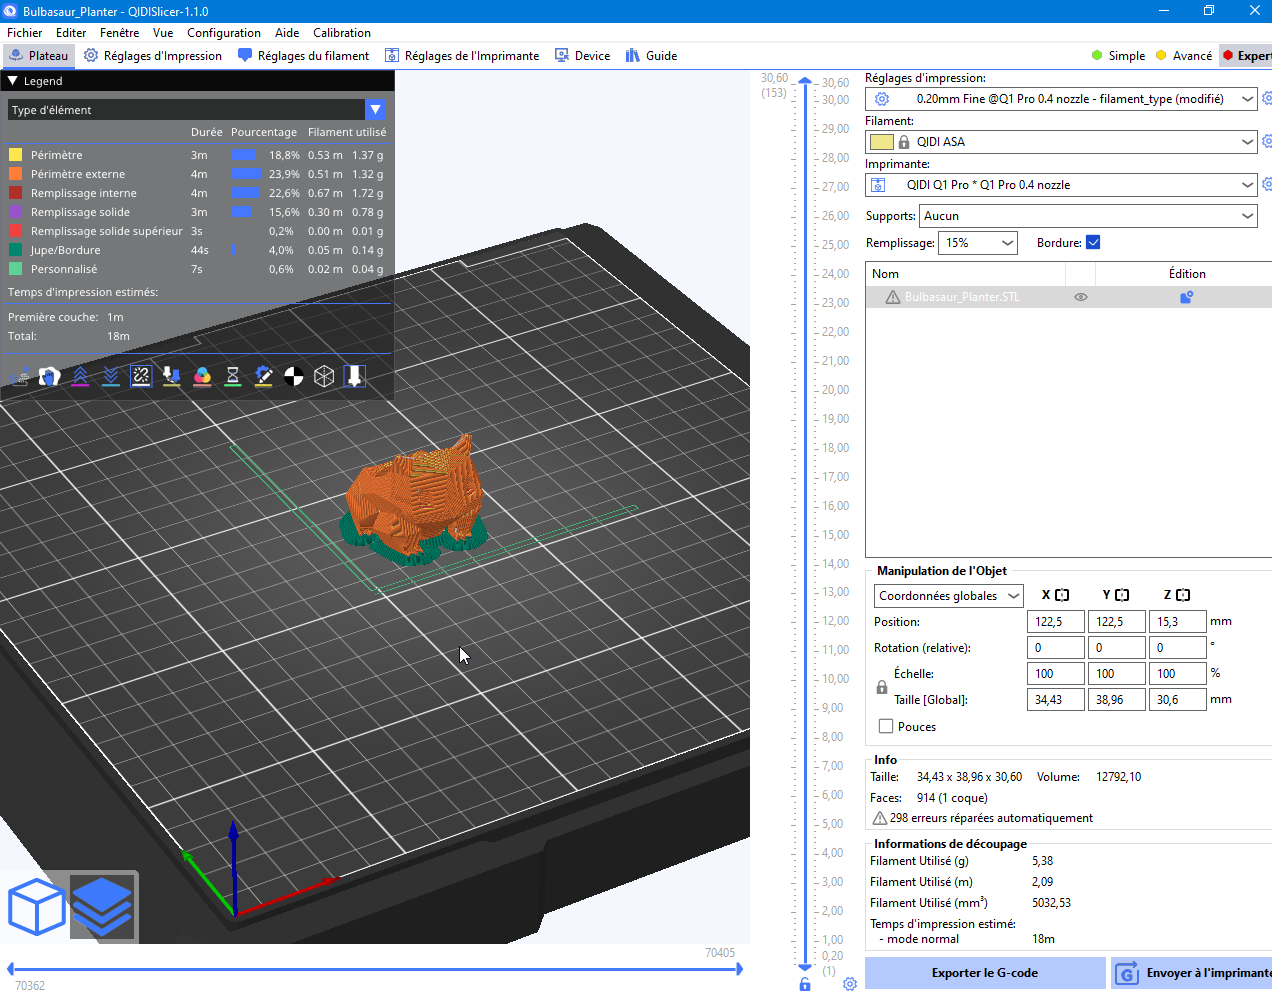Image resolution: width=1272 pixels, height=994 pixels.
Task: Open the Supports dropdown
Action: point(1088,216)
